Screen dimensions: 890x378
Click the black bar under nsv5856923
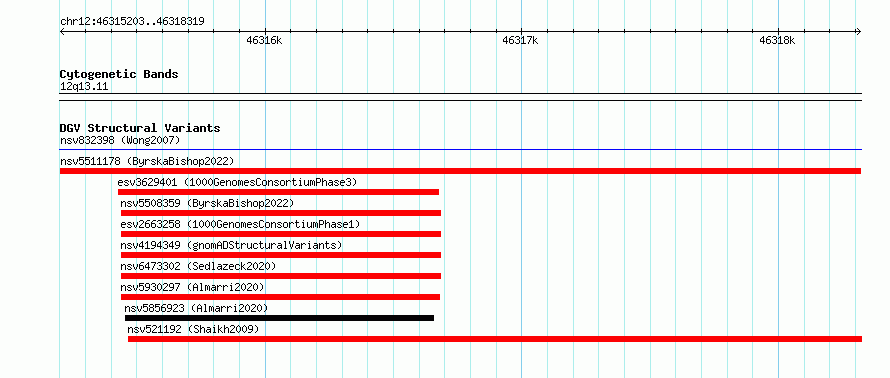coord(279,318)
